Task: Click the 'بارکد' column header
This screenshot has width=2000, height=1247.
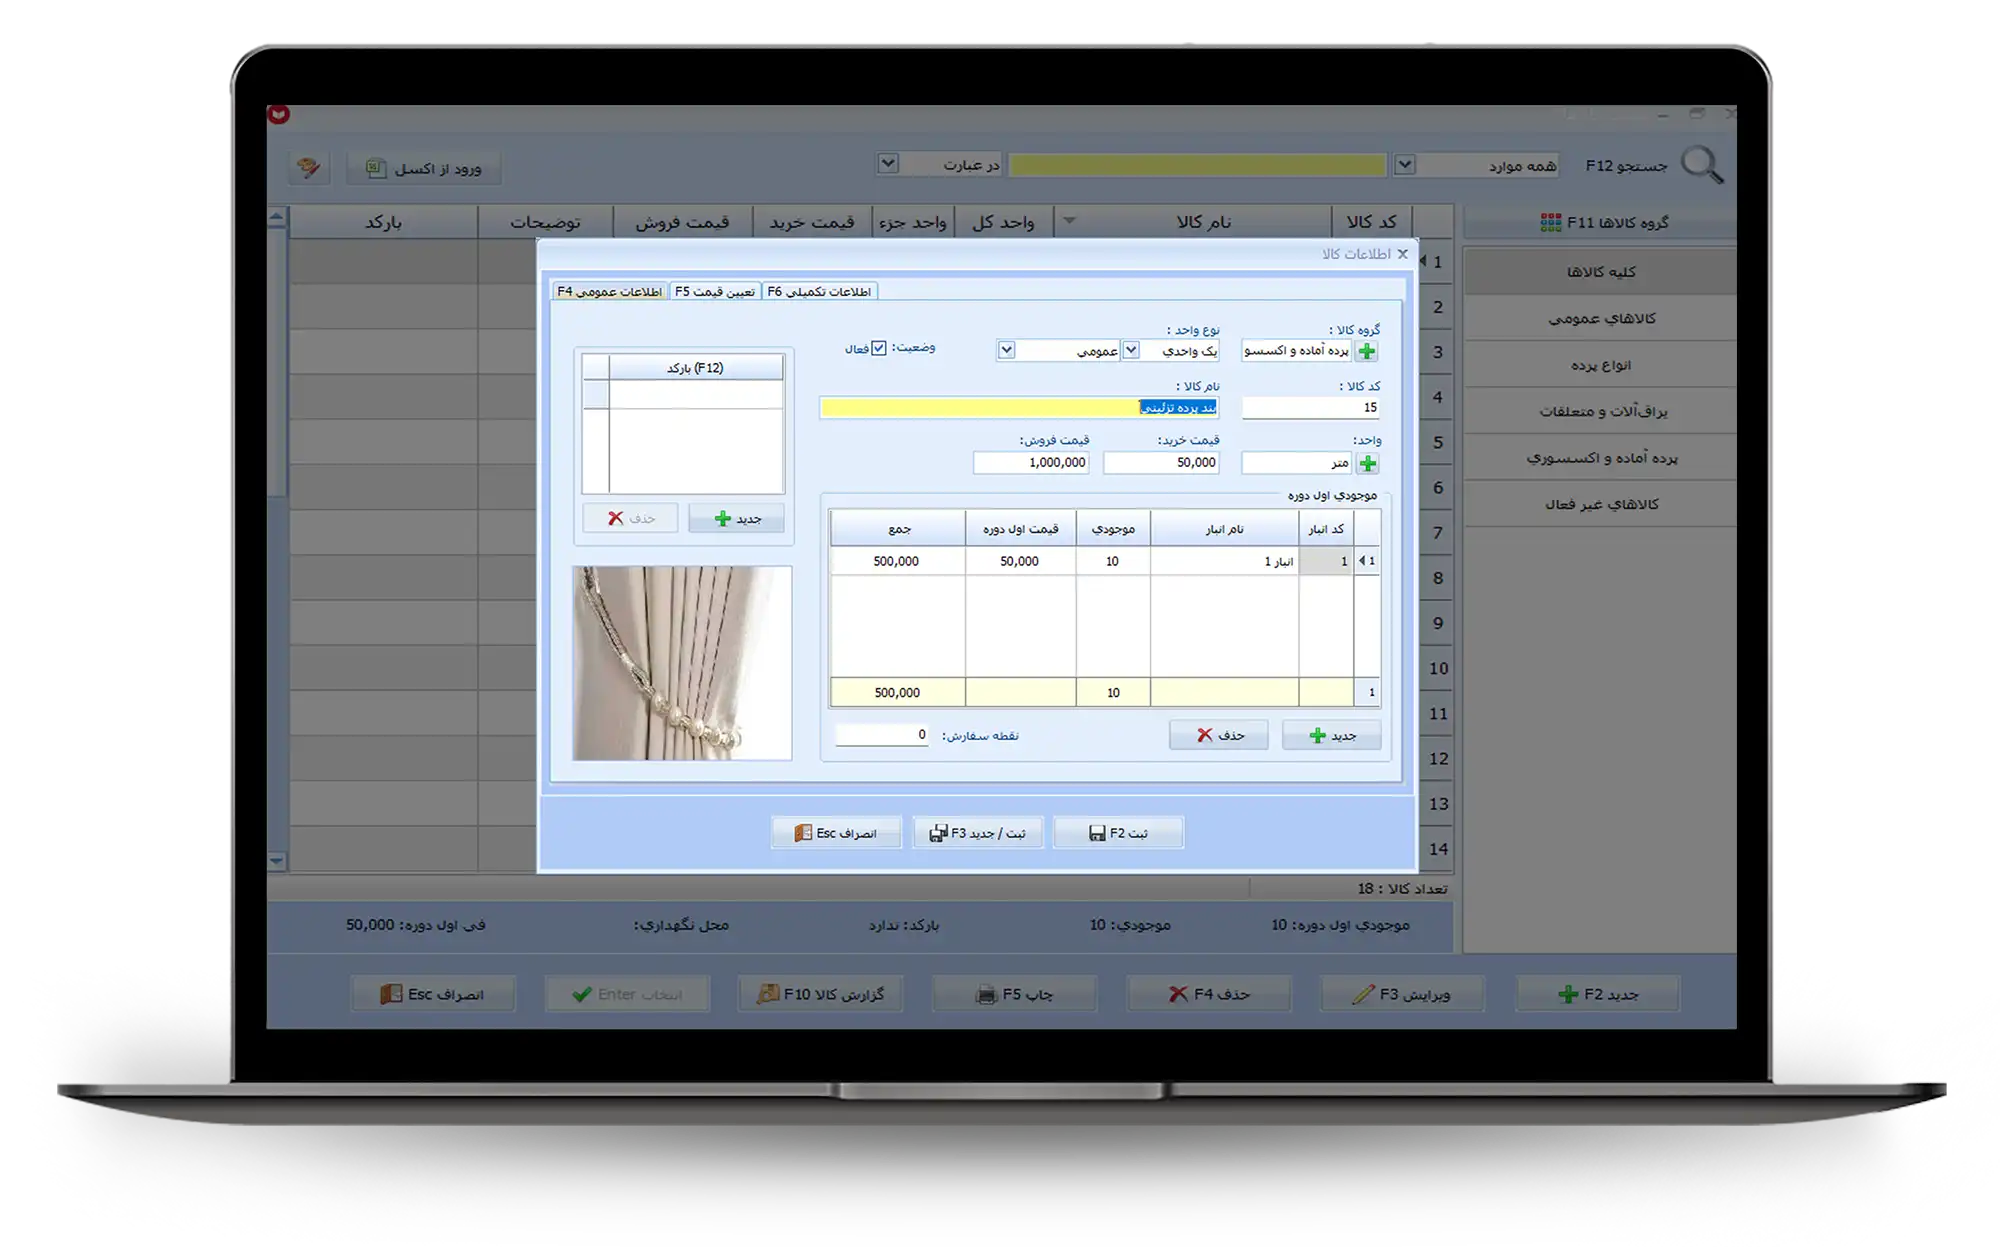Action: (383, 222)
